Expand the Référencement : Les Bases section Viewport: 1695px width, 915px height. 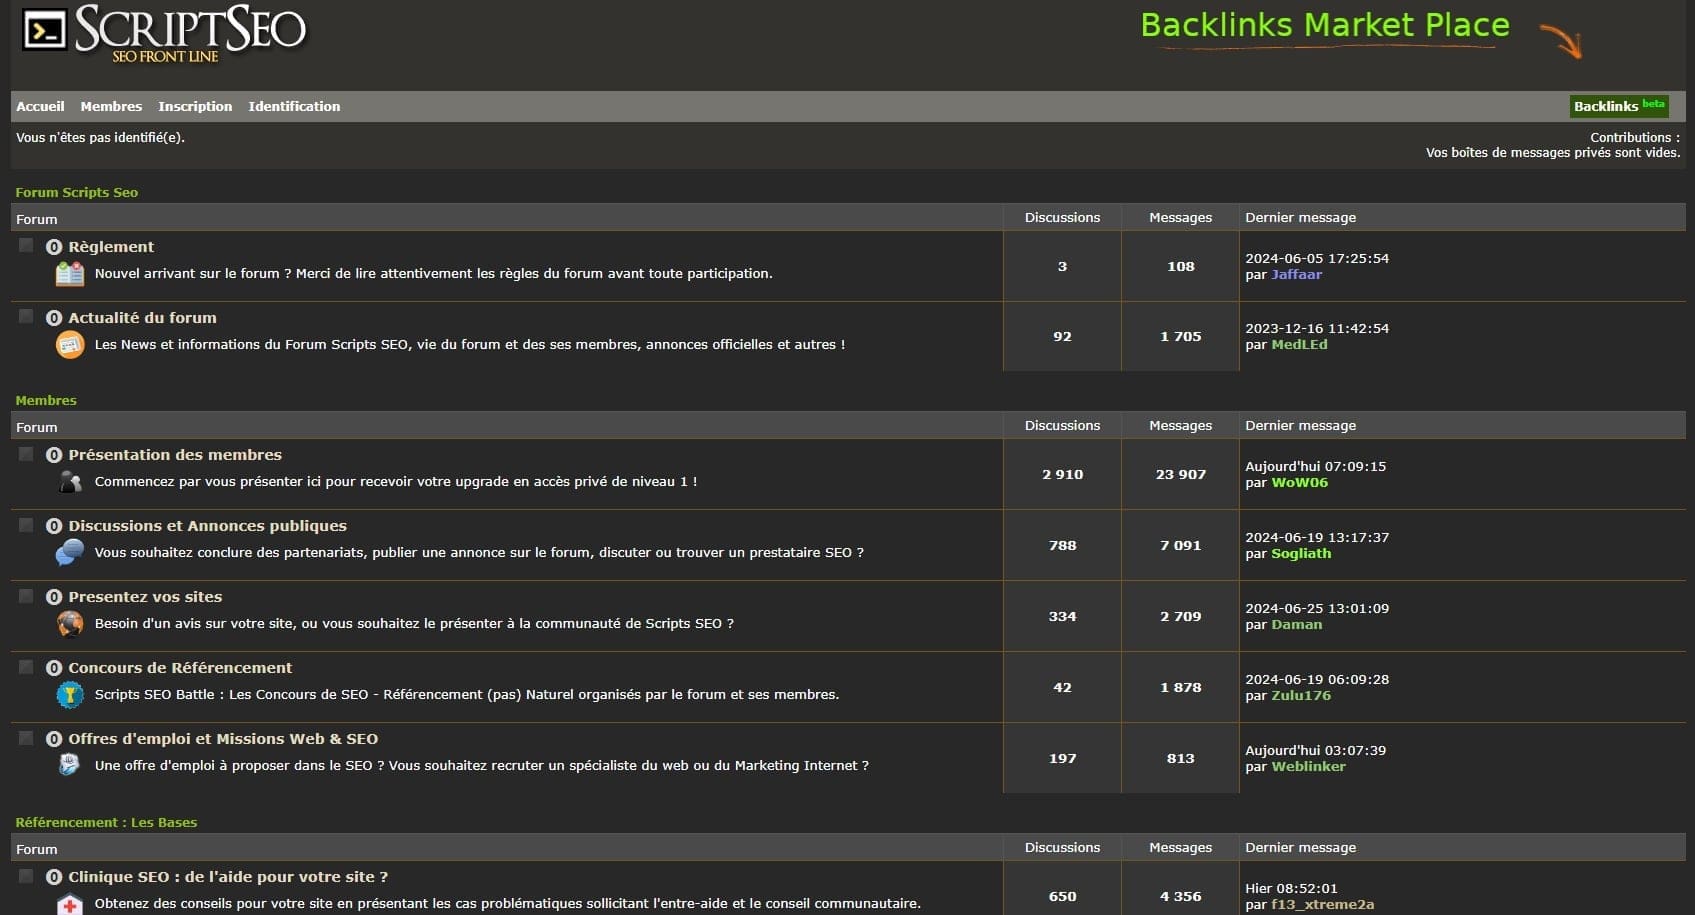click(x=106, y=822)
